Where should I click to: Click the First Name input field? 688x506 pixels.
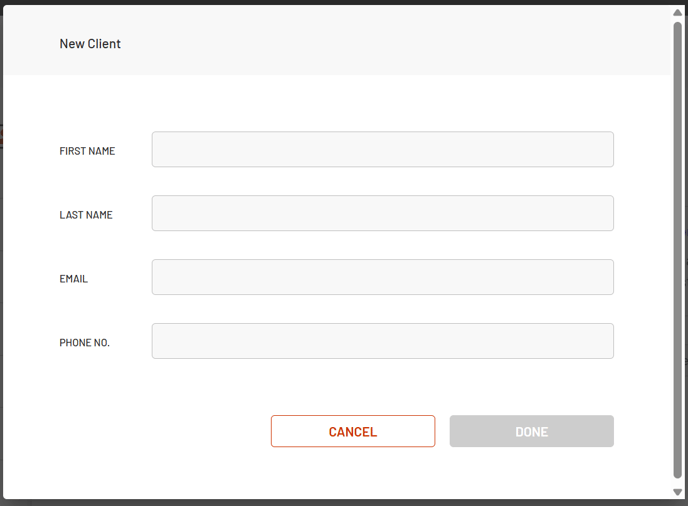(x=382, y=150)
